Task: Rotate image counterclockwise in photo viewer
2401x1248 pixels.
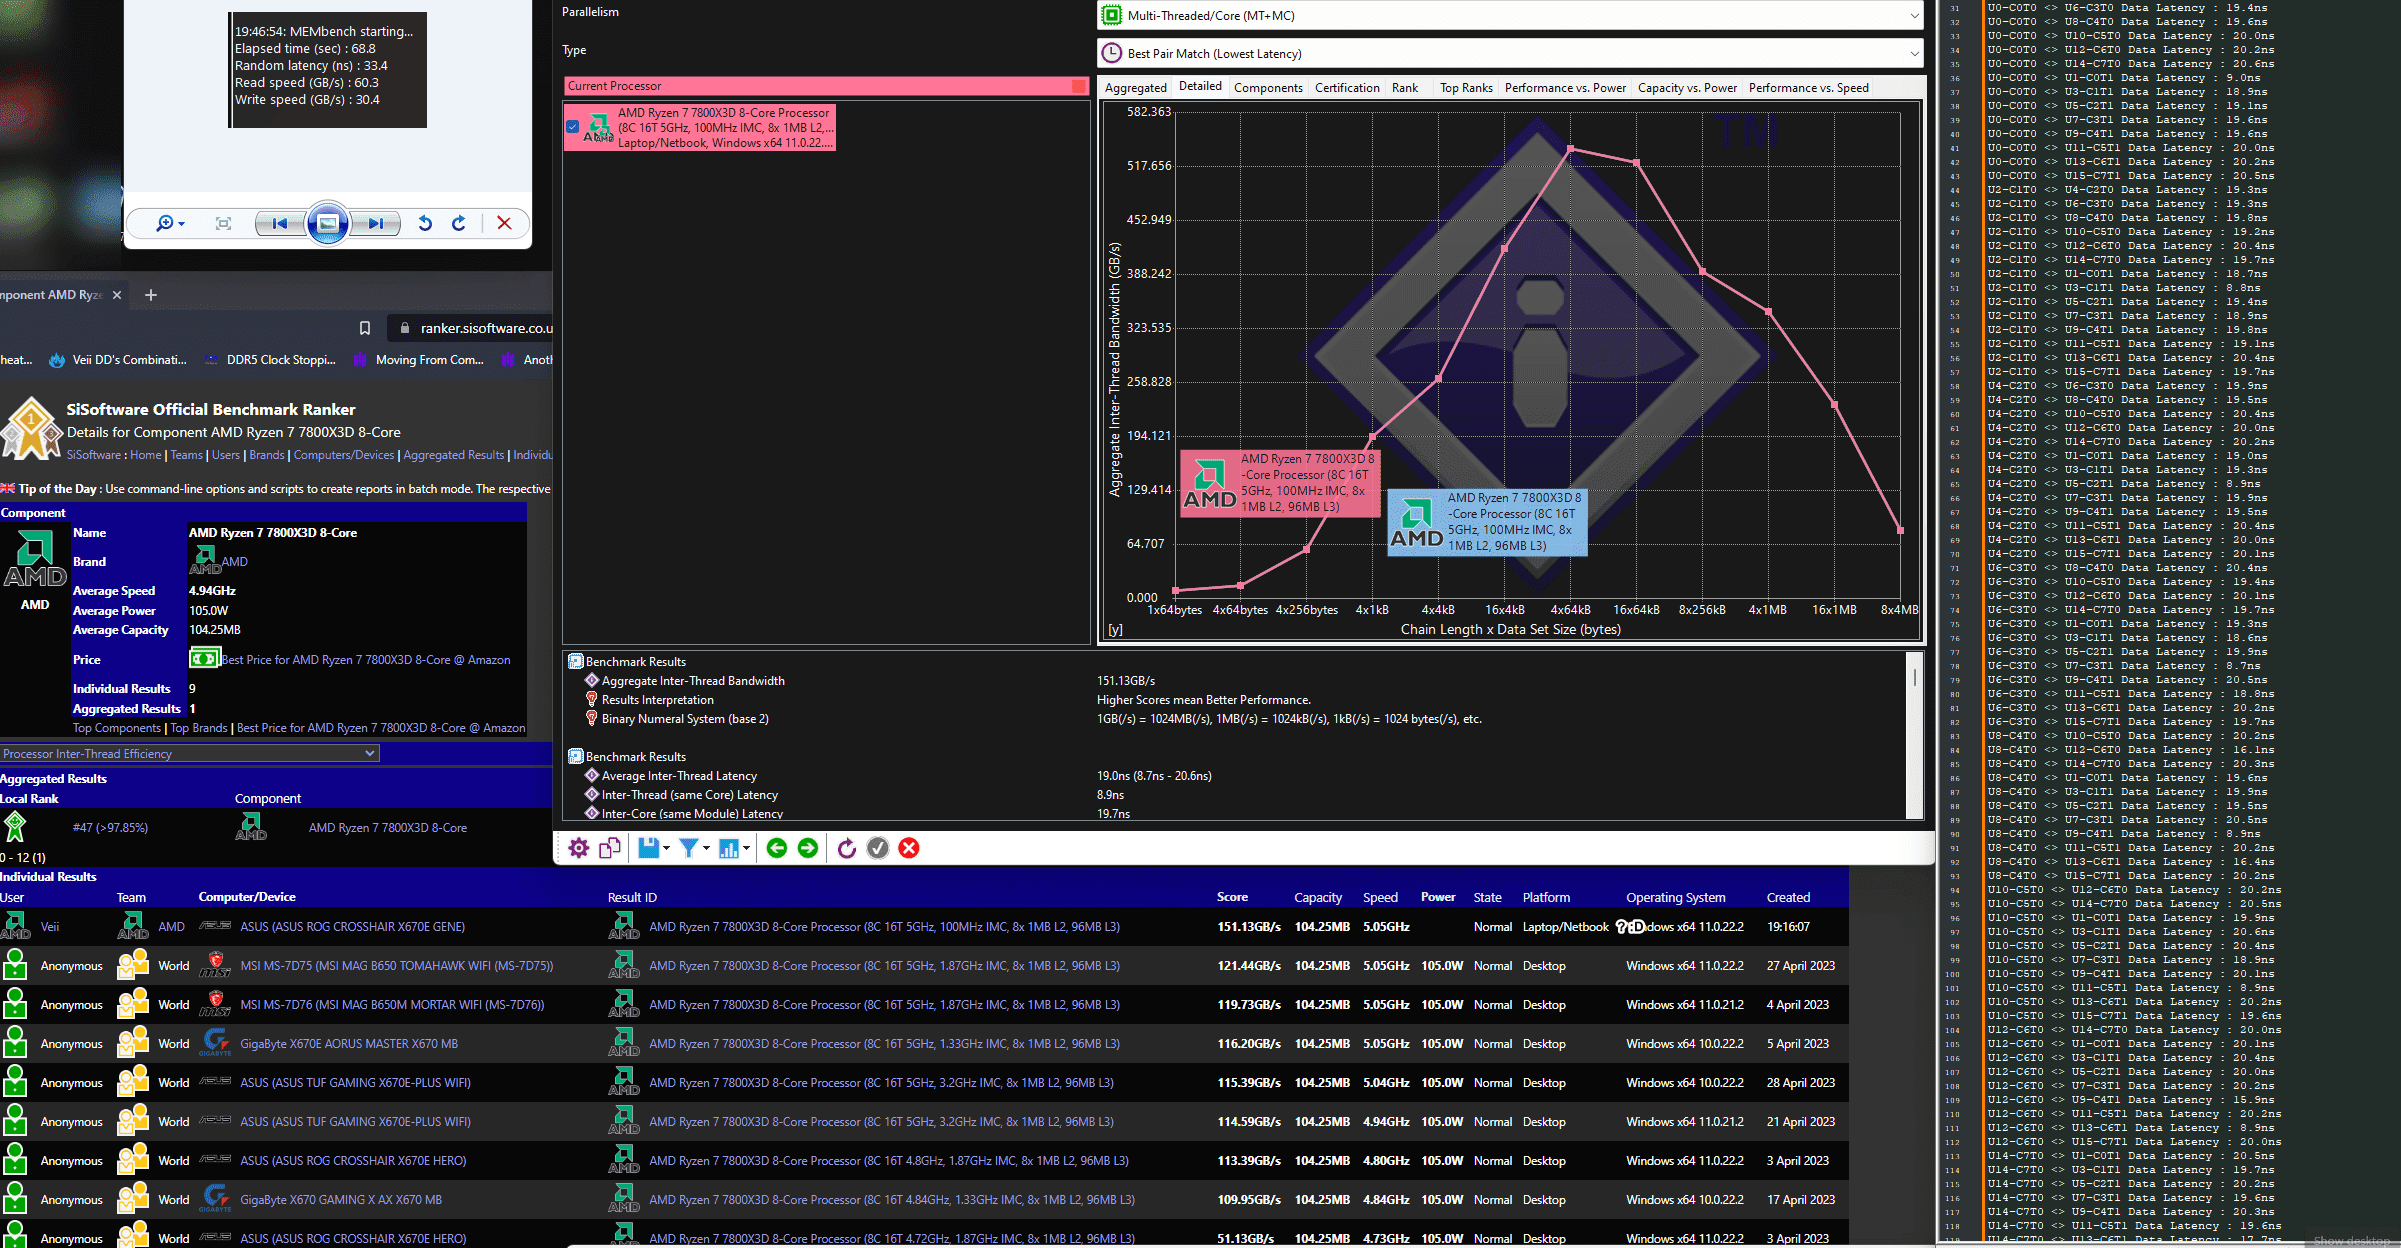Action: [425, 223]
